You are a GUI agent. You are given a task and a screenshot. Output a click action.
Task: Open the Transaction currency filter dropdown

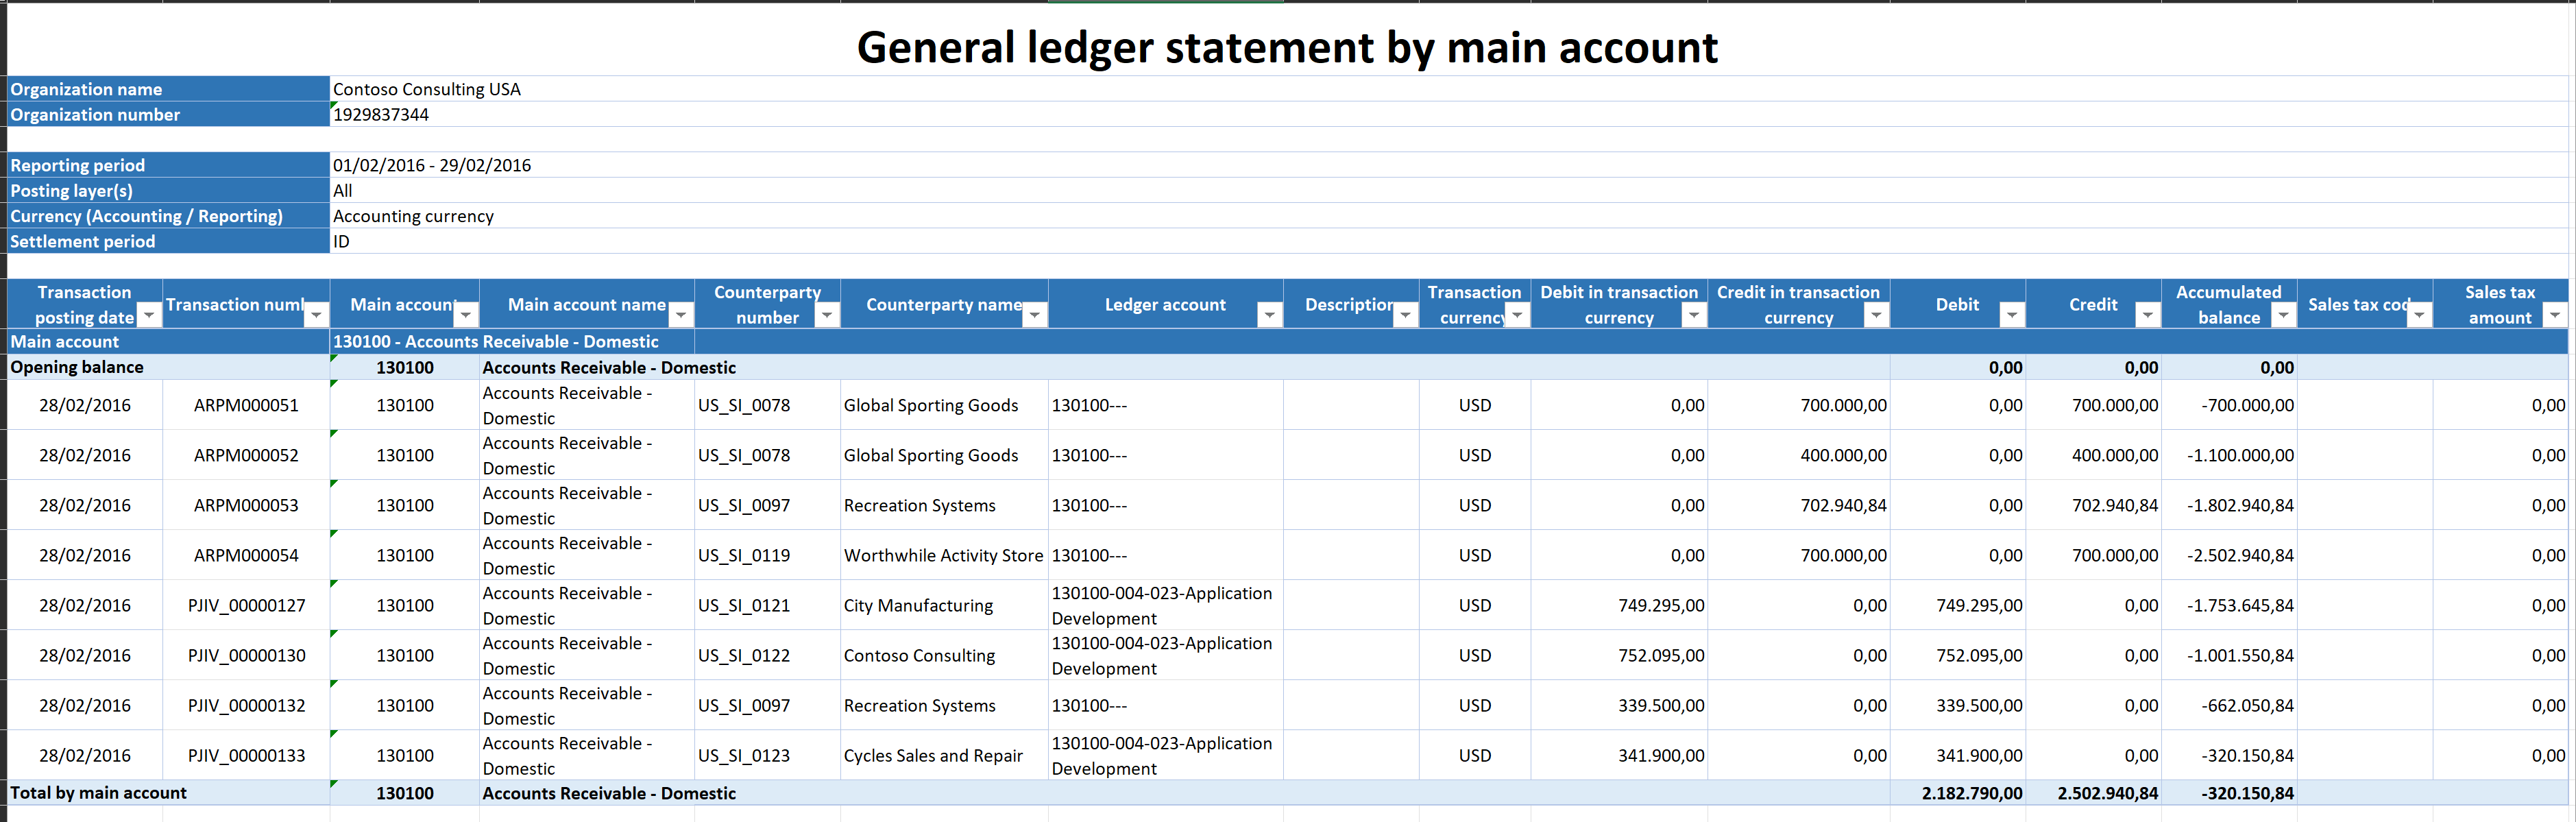click(1518, 316)
